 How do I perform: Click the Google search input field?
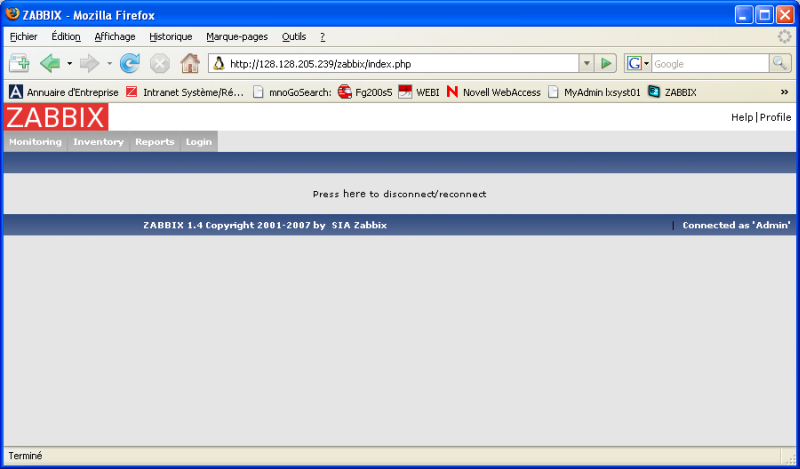710,64
